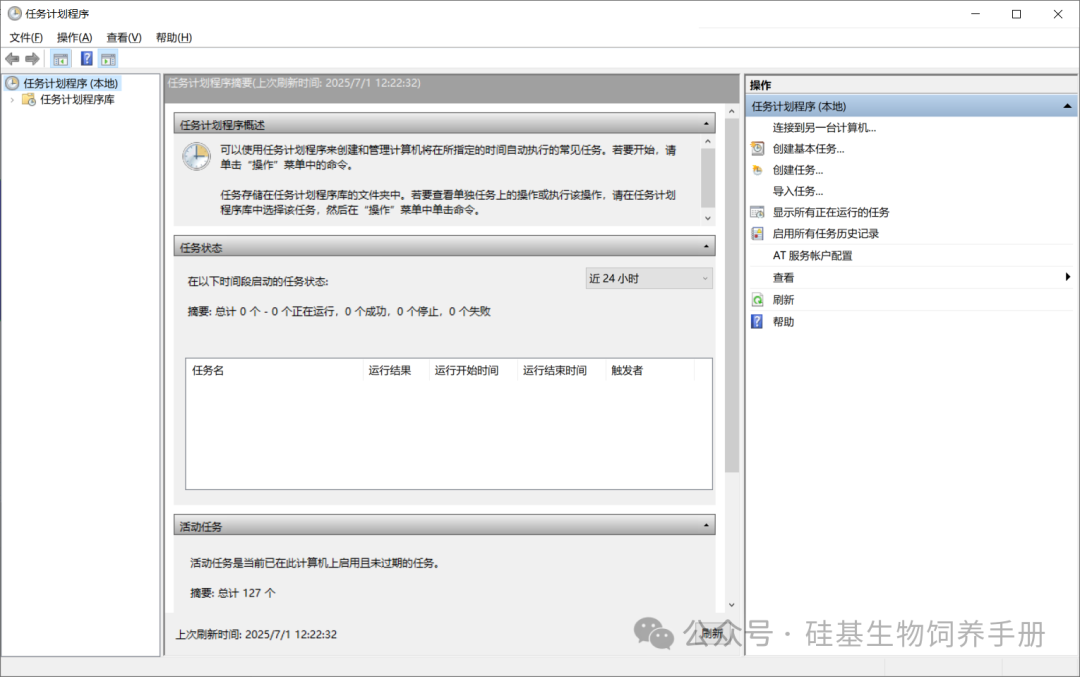The width and height of the screenshot is (1080, 677).
Task: Click 创建基本任务 in the actions pane
Action: (x=808, y=149)
